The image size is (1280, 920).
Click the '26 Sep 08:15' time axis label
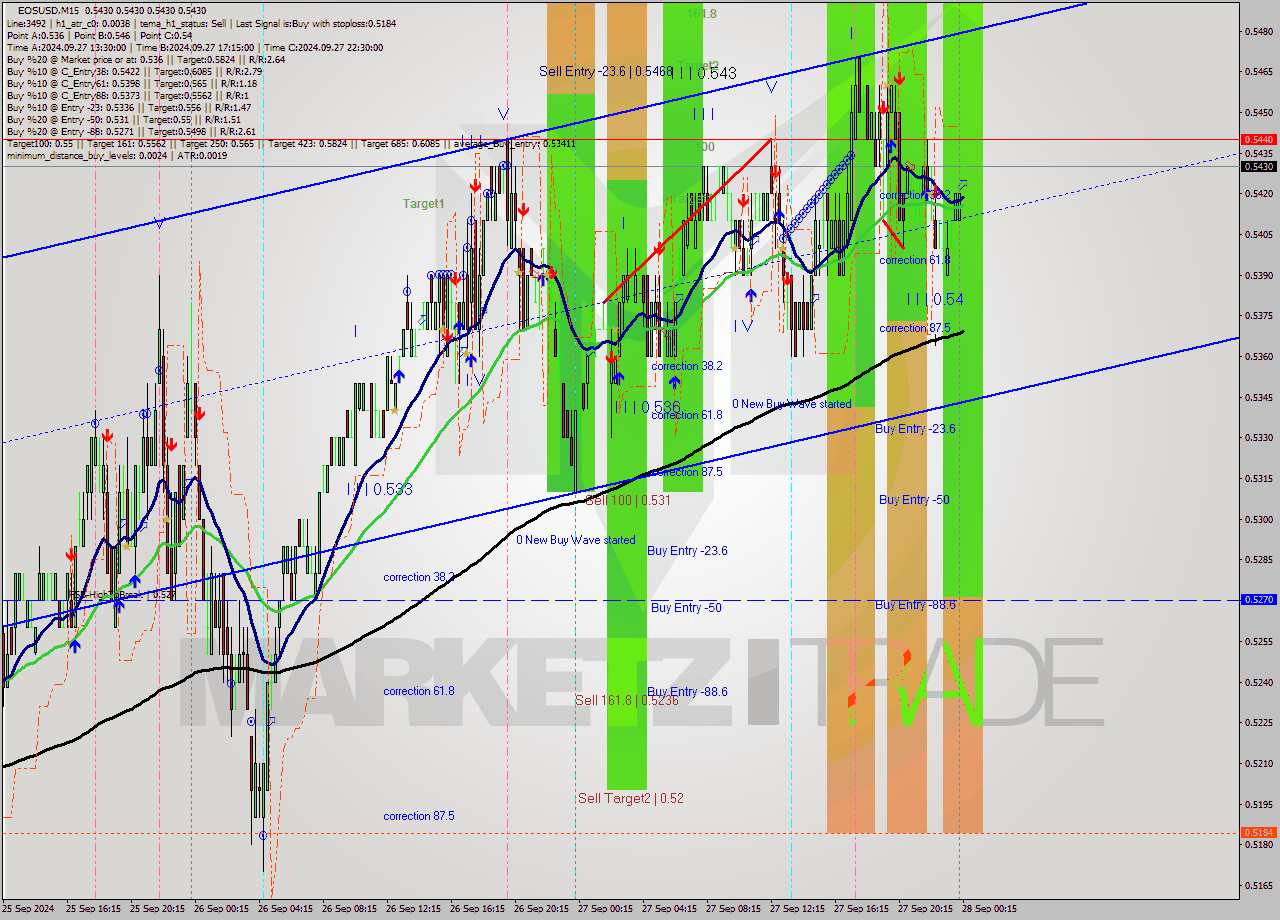[349, 909]
